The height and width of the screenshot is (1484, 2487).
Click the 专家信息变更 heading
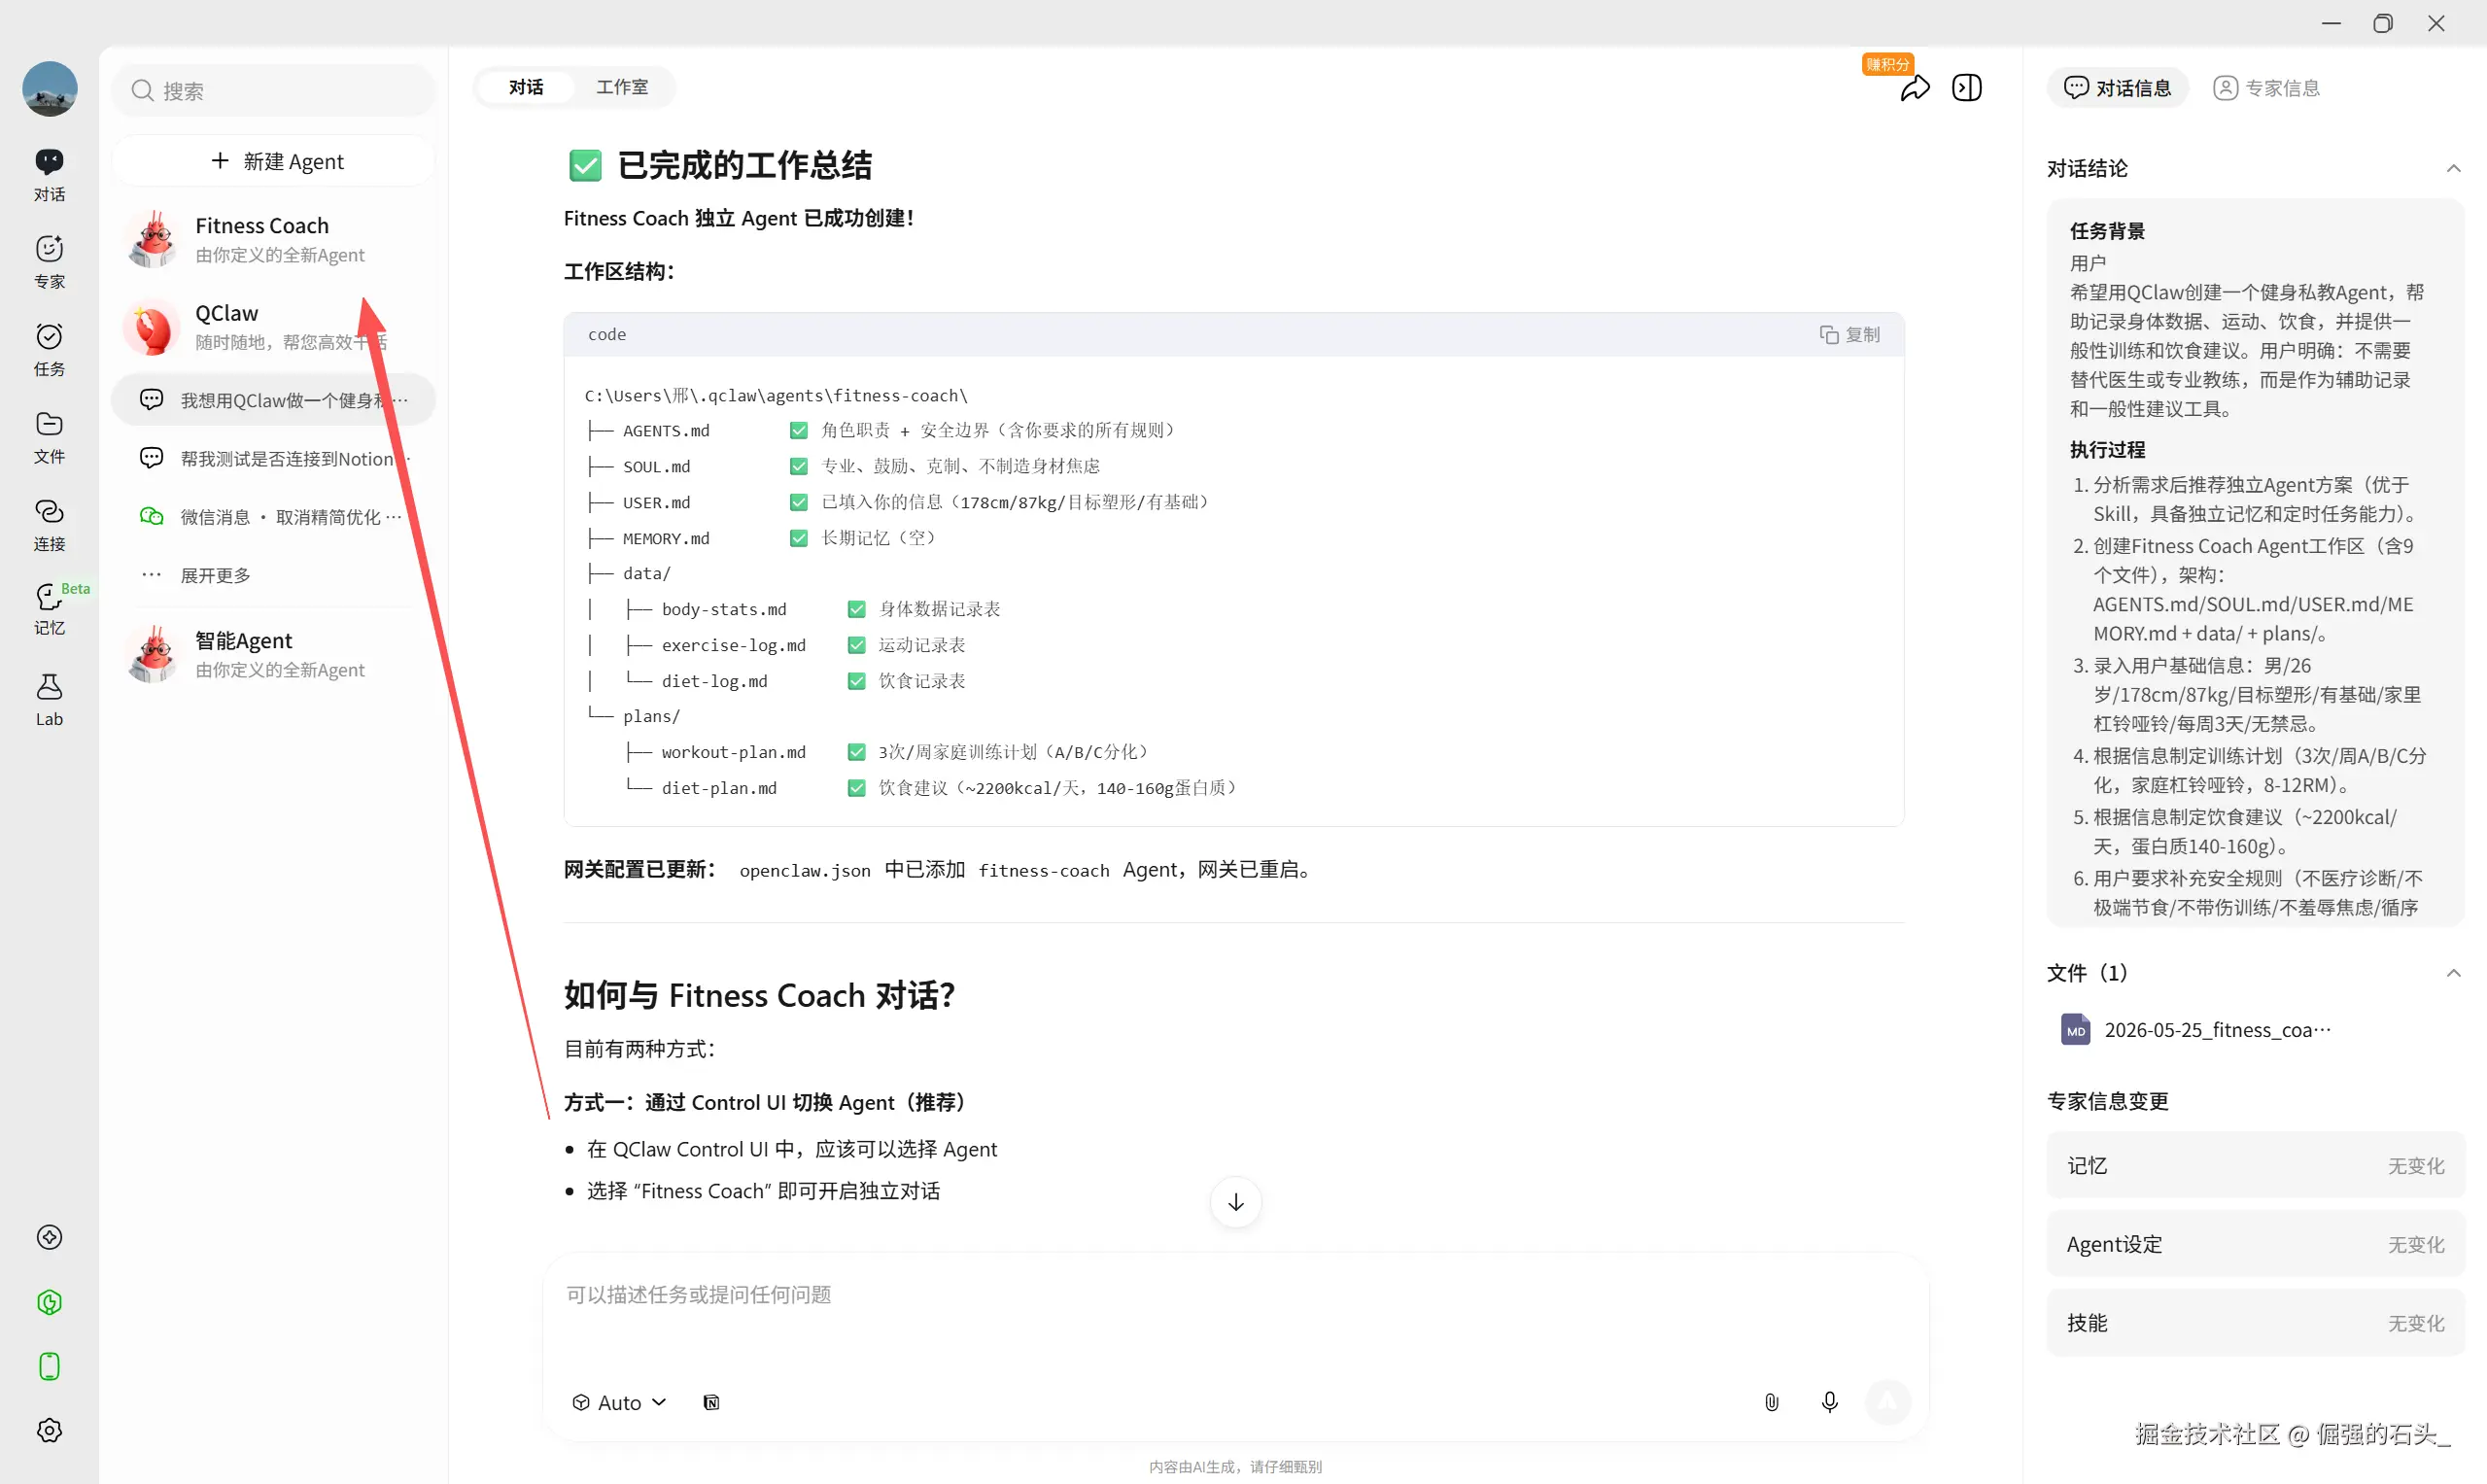[2107, 1101]
